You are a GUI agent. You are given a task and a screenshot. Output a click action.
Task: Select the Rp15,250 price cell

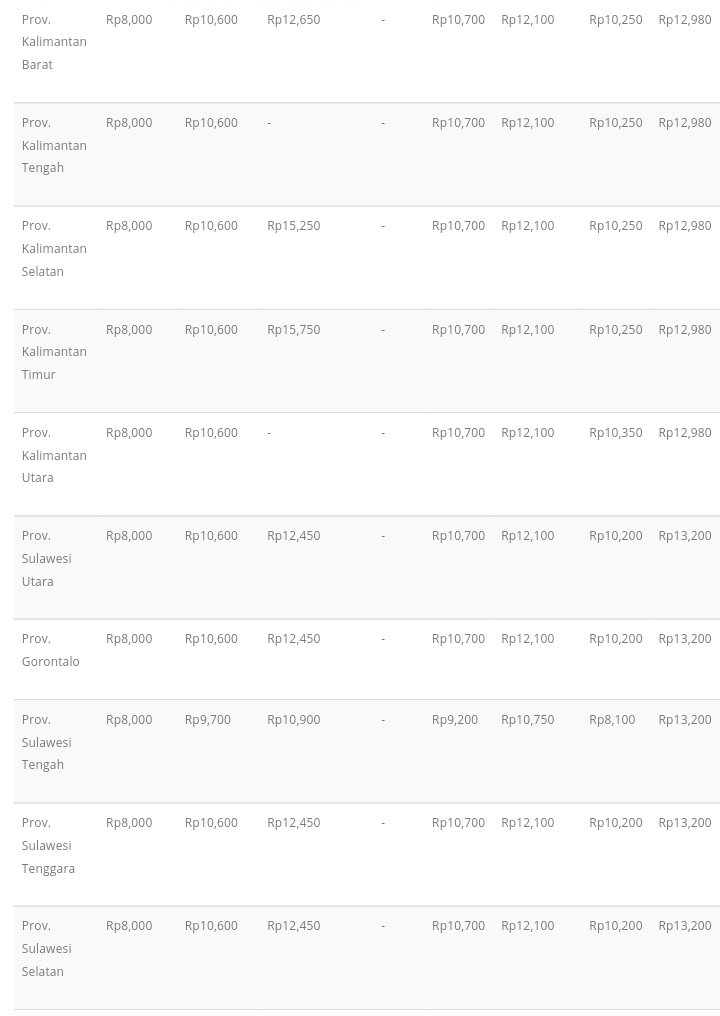pyautogui.click(x=293, y=226)
